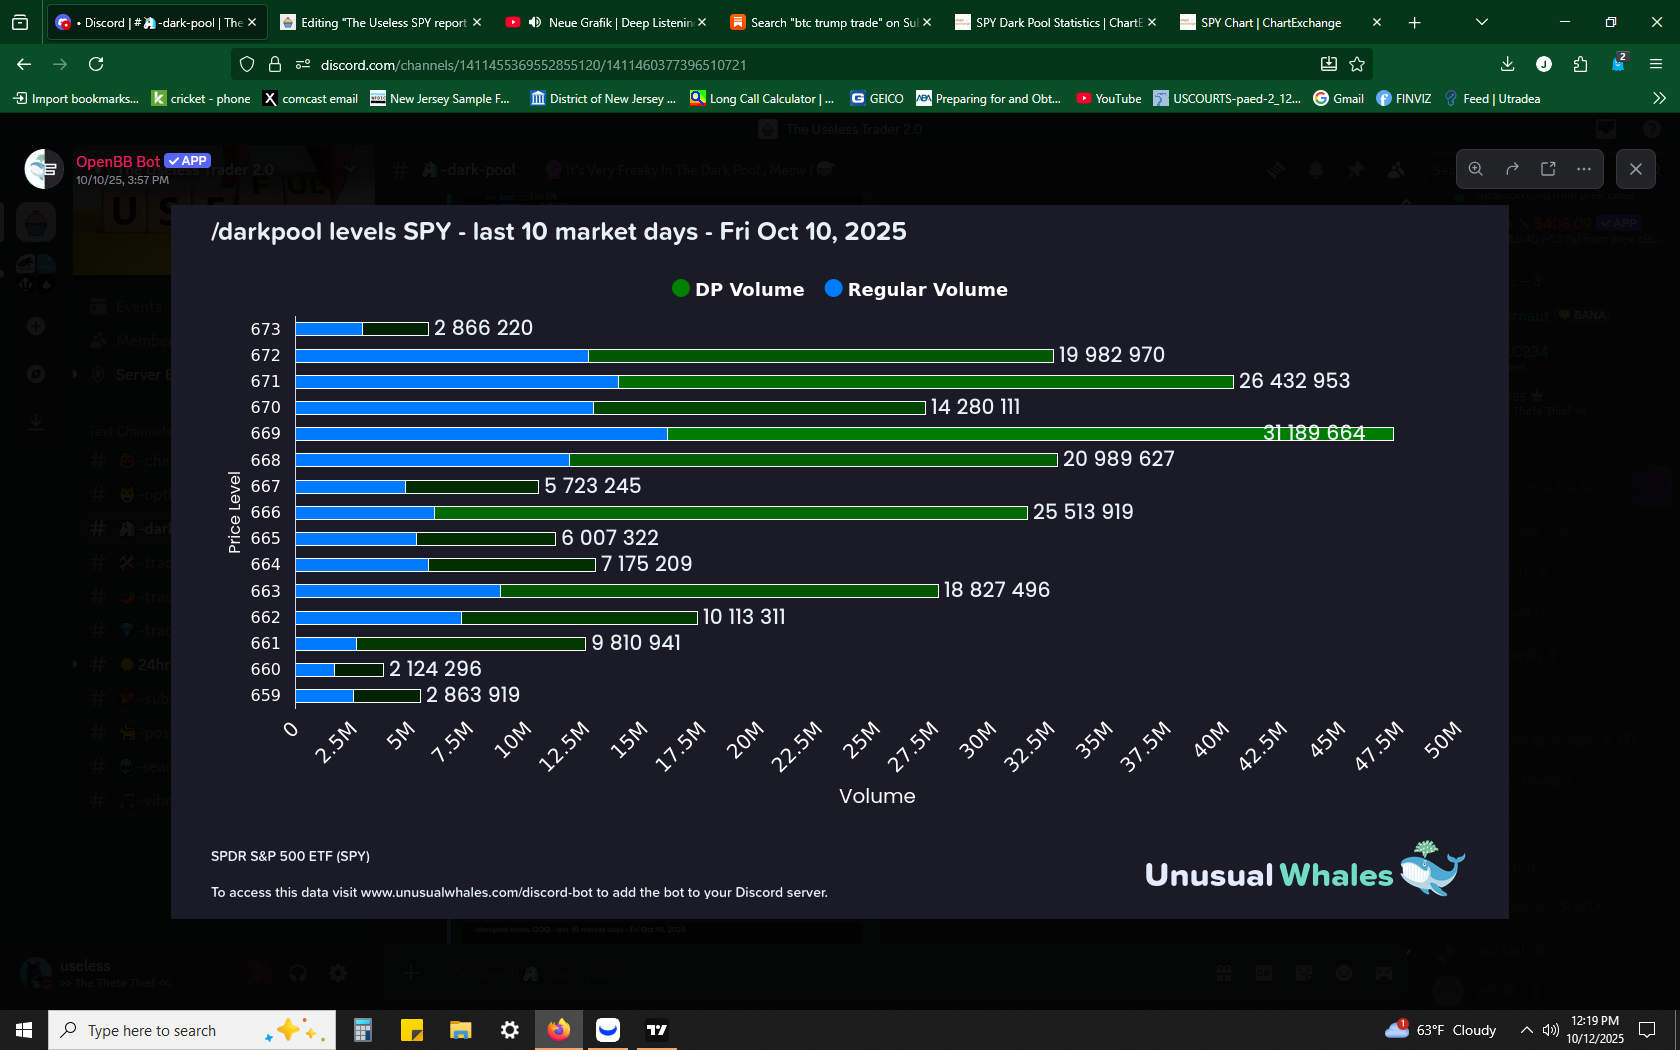Open the more options ellipsis in image viewer
The image size is (1680, 1050).
pyautogui.click(x=1584, y=169)
